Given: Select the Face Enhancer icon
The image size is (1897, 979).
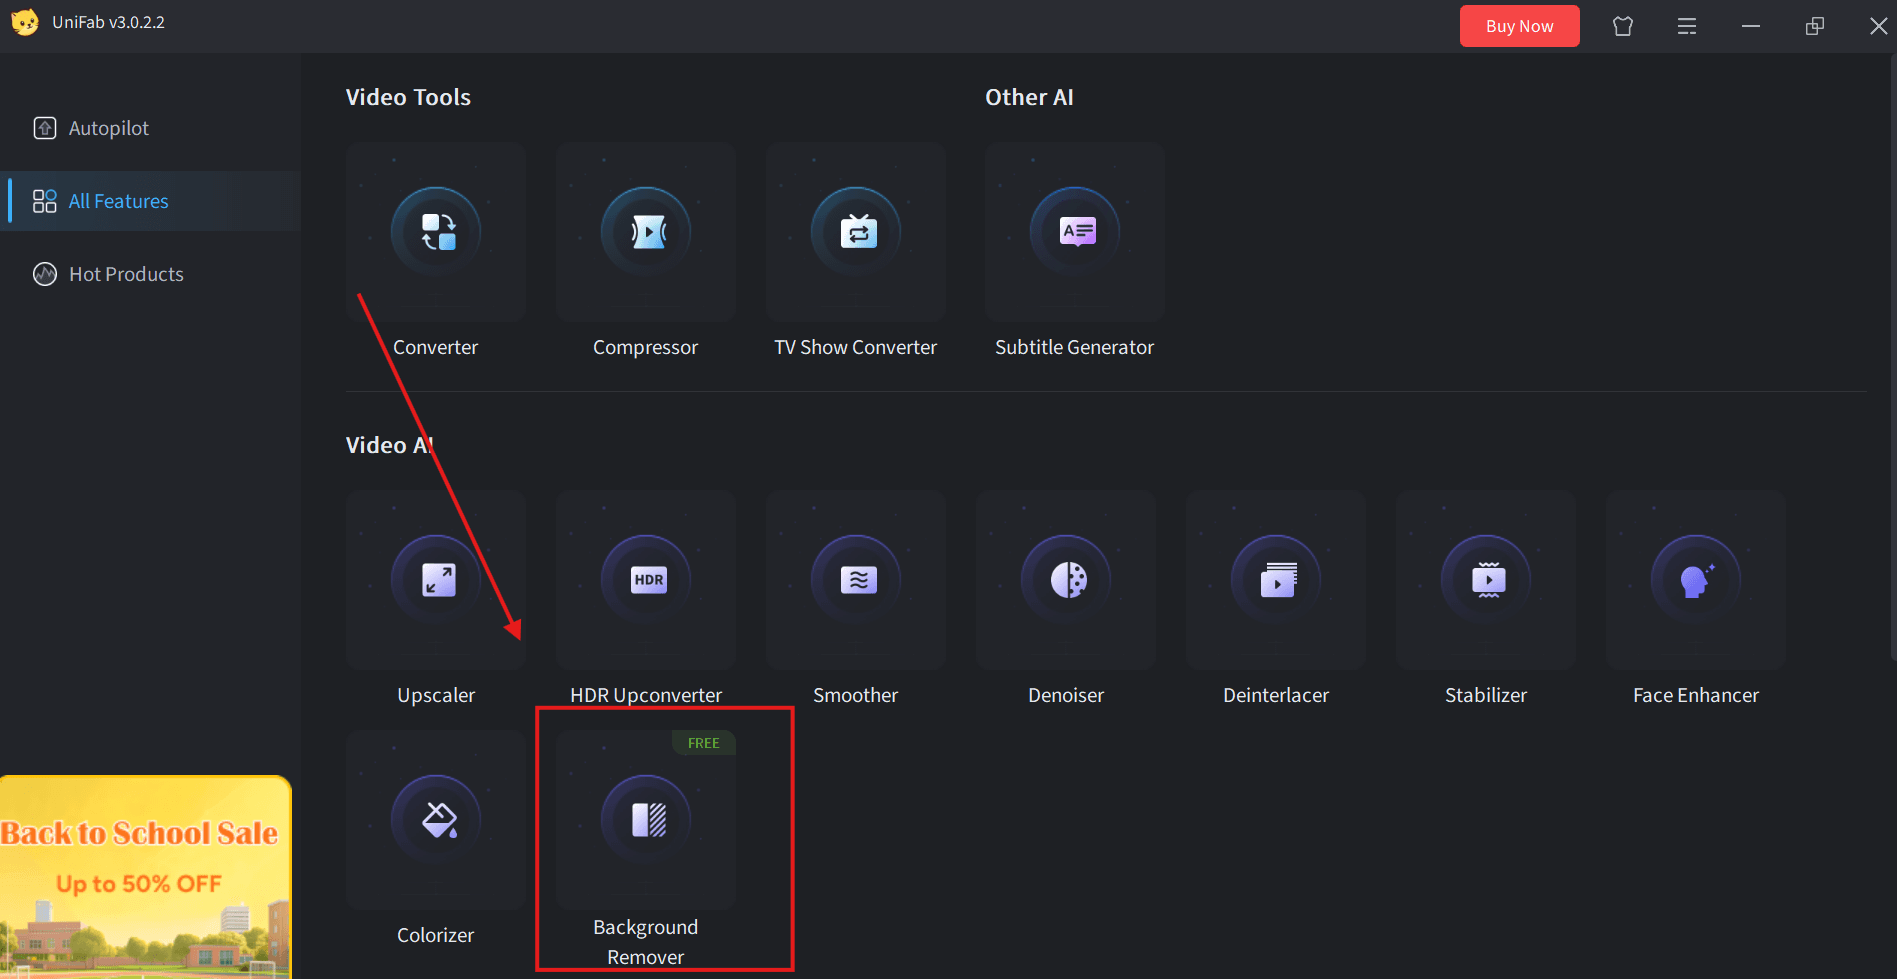Looking at the screenshot, I should (x=1696, y=579).
